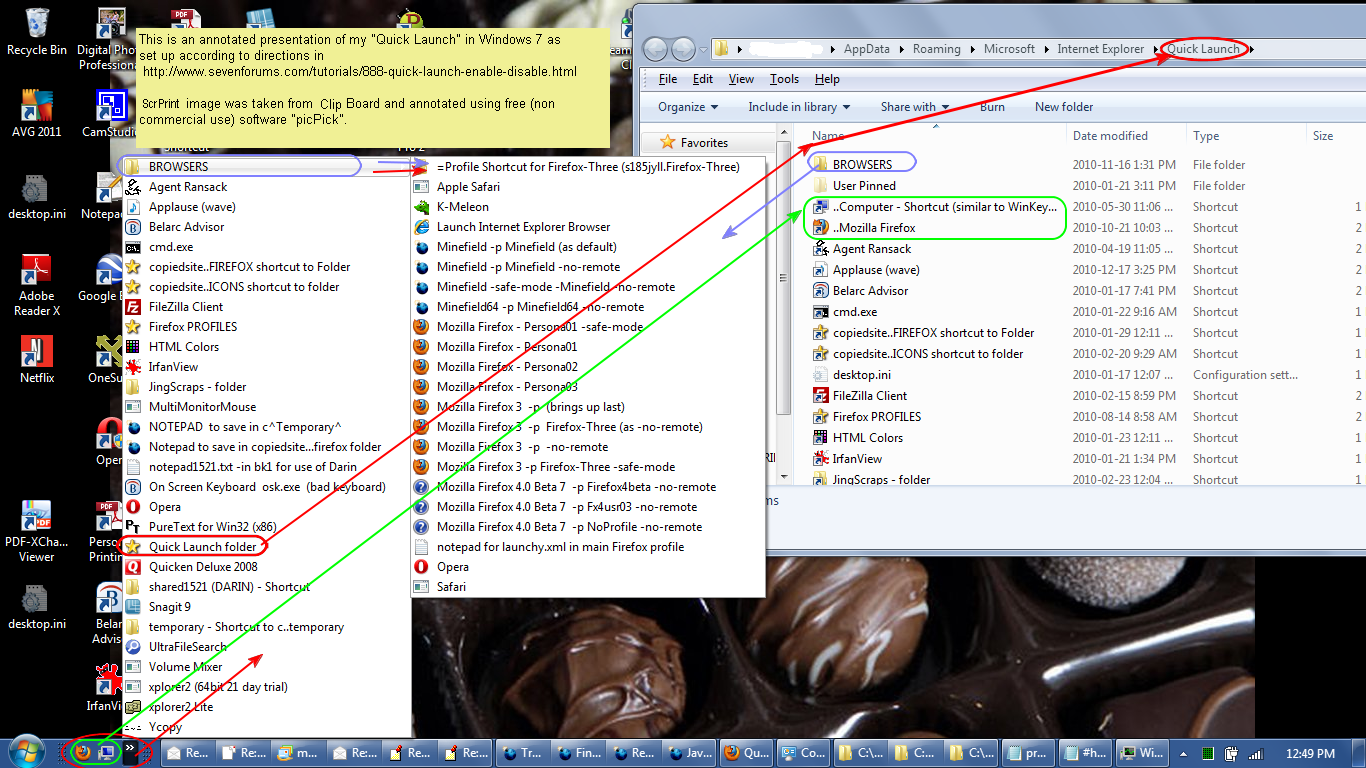Start FileZilla Client from the popup menu
This screenshot has width=1366, height=768.
click(x=186, y=307)
